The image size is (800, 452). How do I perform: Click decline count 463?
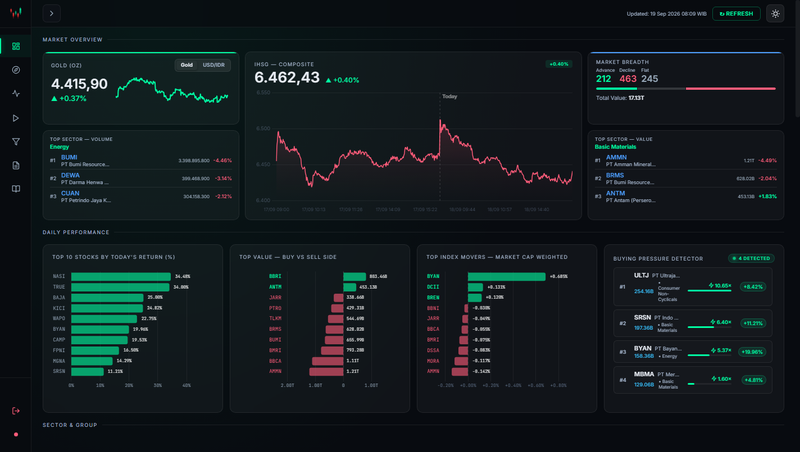[628, 79]
